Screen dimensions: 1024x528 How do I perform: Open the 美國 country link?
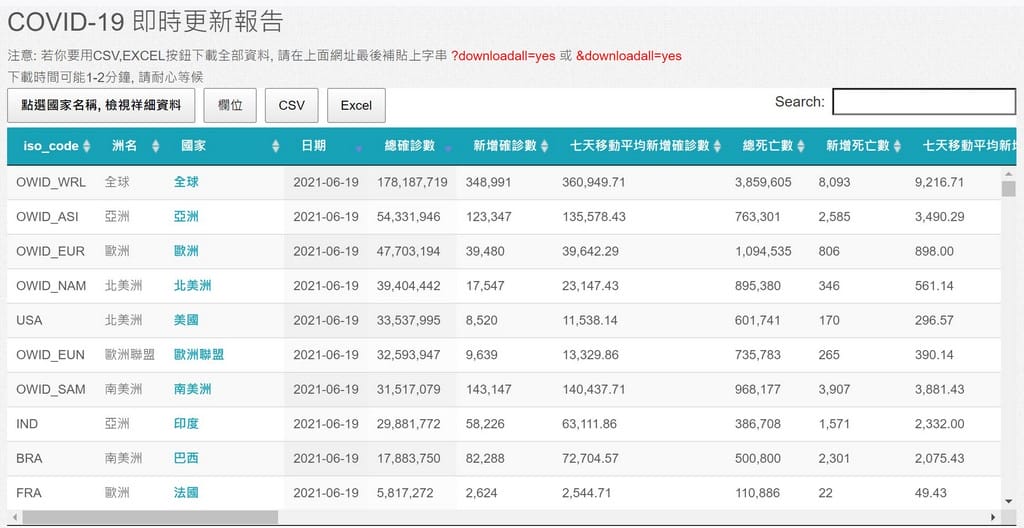pyautogui.click(x=186, y=321)
